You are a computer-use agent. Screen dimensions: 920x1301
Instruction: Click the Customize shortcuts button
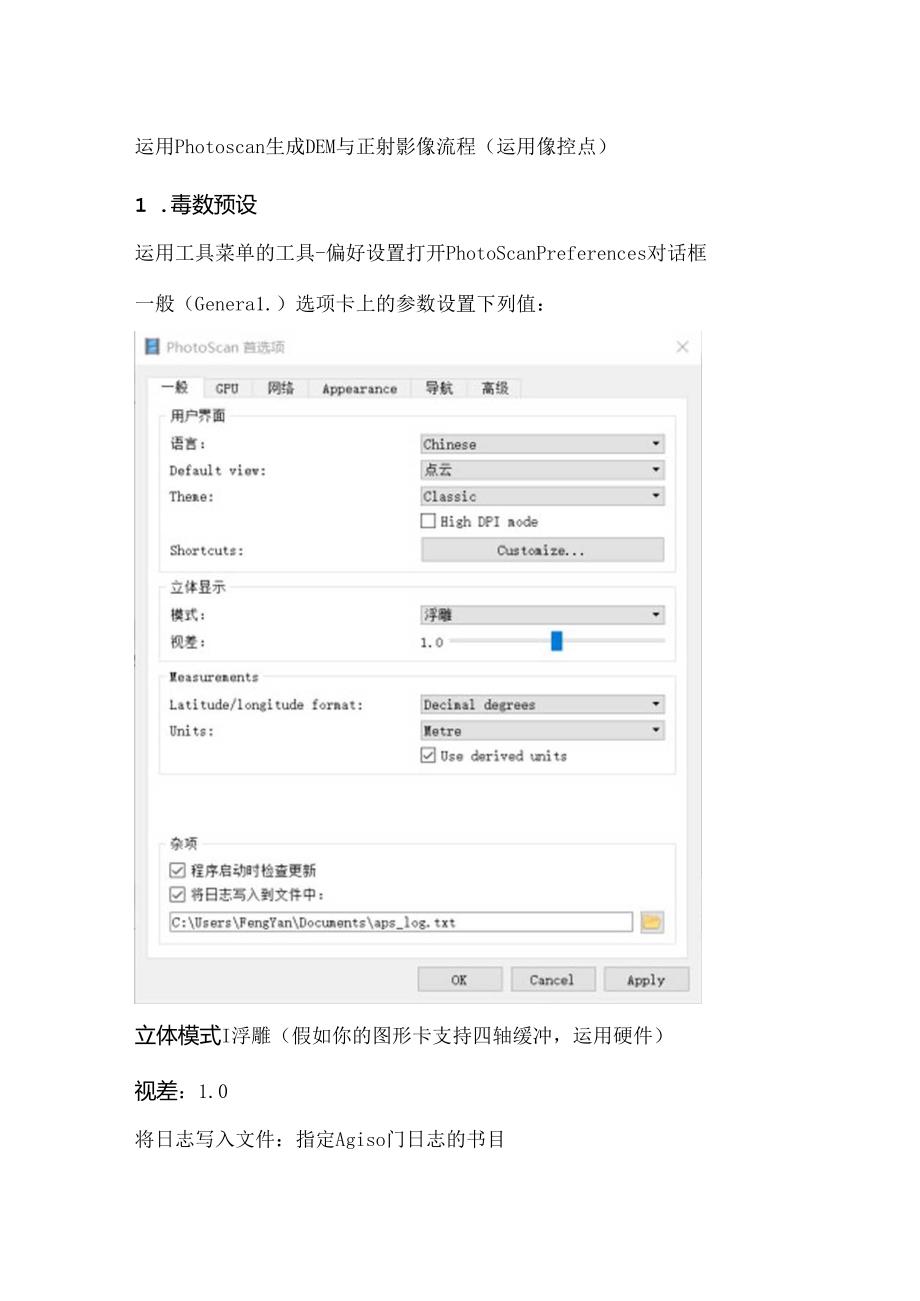(542, 549)
